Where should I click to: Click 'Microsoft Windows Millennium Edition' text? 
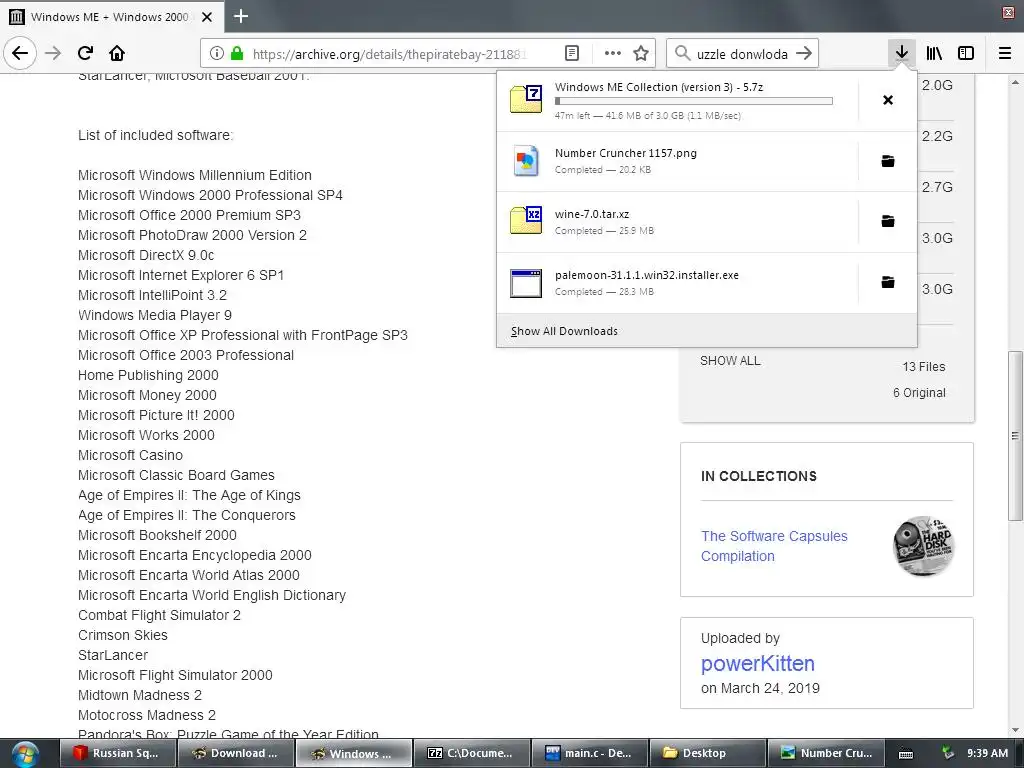(195, 175)
